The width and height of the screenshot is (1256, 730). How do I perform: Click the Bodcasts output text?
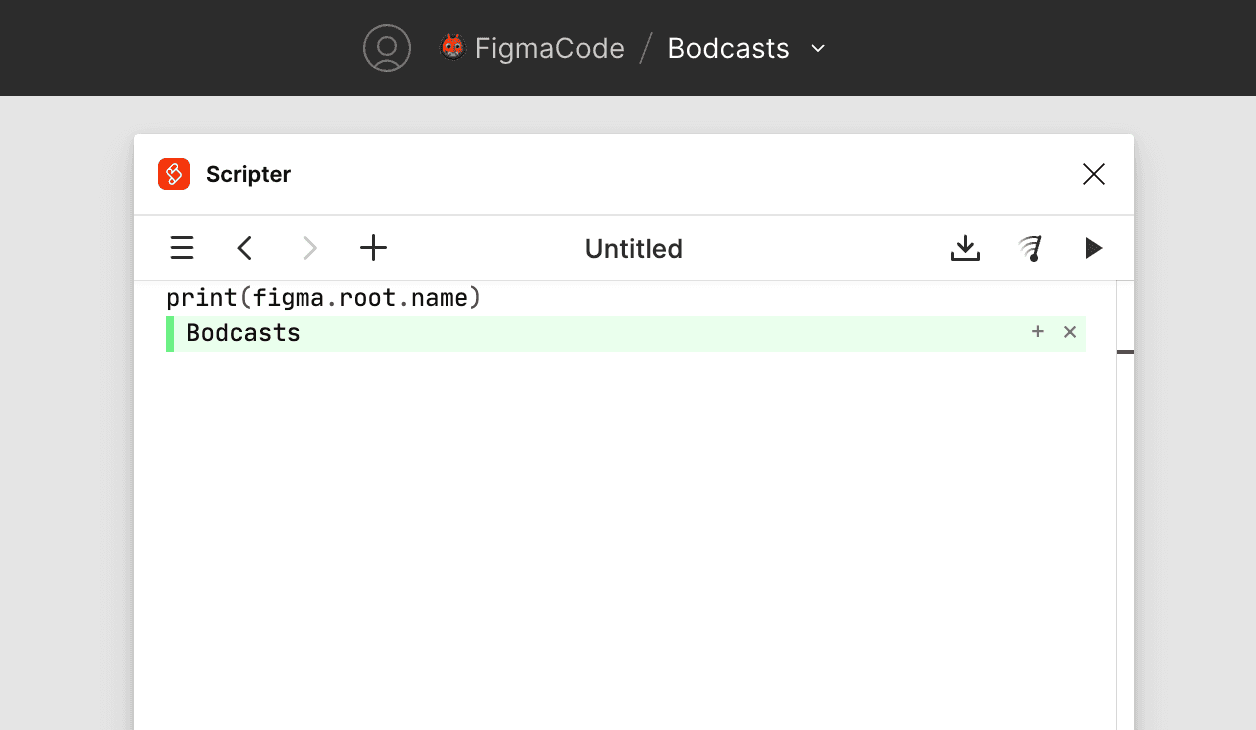coord(243,333)
